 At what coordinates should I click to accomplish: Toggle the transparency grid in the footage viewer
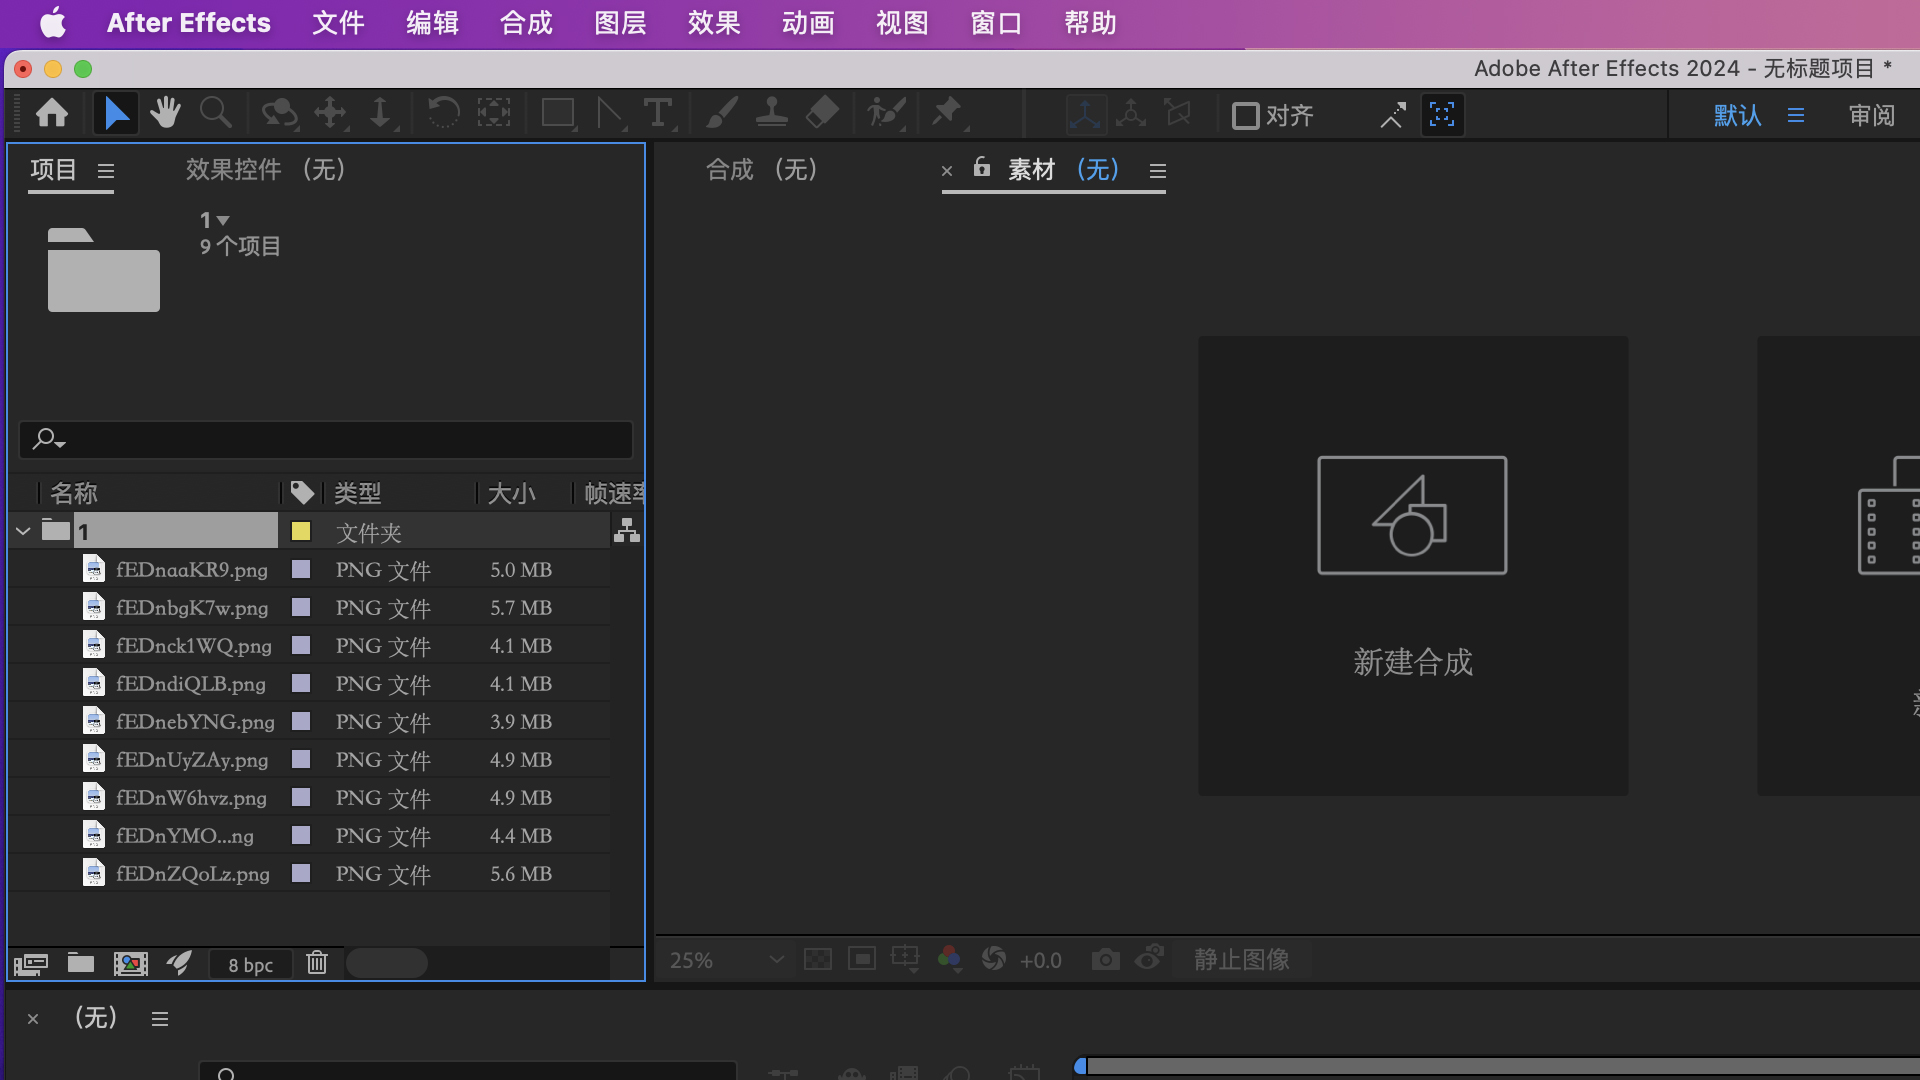click(818, 958)
